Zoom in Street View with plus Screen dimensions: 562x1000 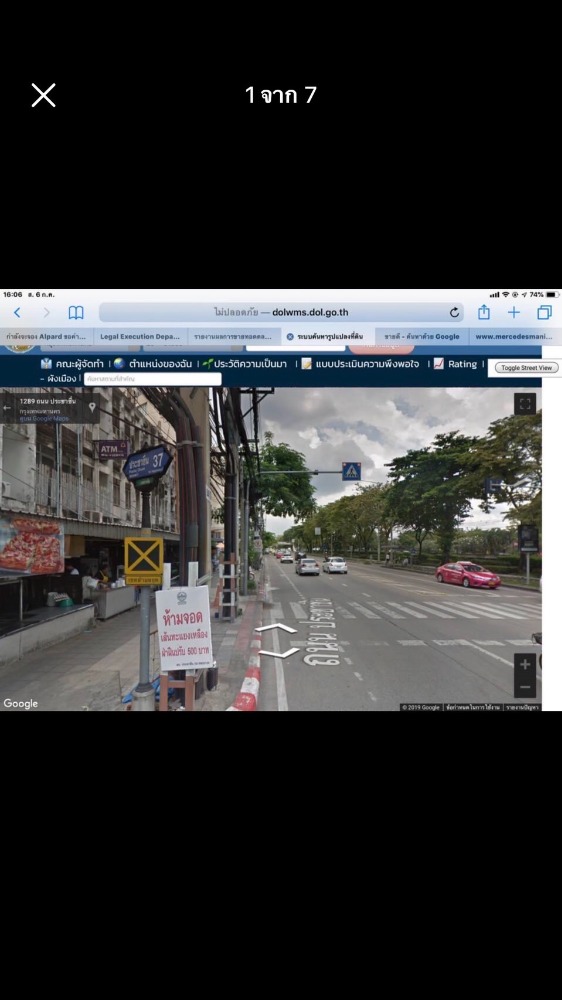[525, 665]
